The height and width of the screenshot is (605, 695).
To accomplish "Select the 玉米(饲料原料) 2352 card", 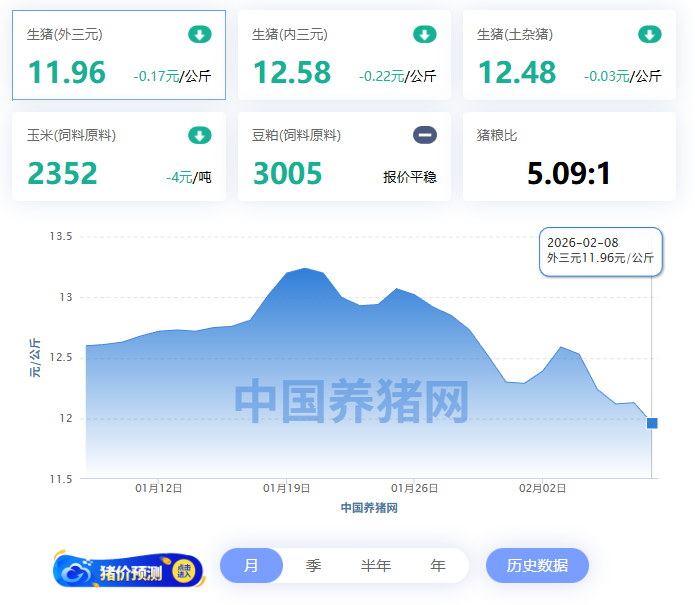I will pyautogui.click(x=119, y=157).
